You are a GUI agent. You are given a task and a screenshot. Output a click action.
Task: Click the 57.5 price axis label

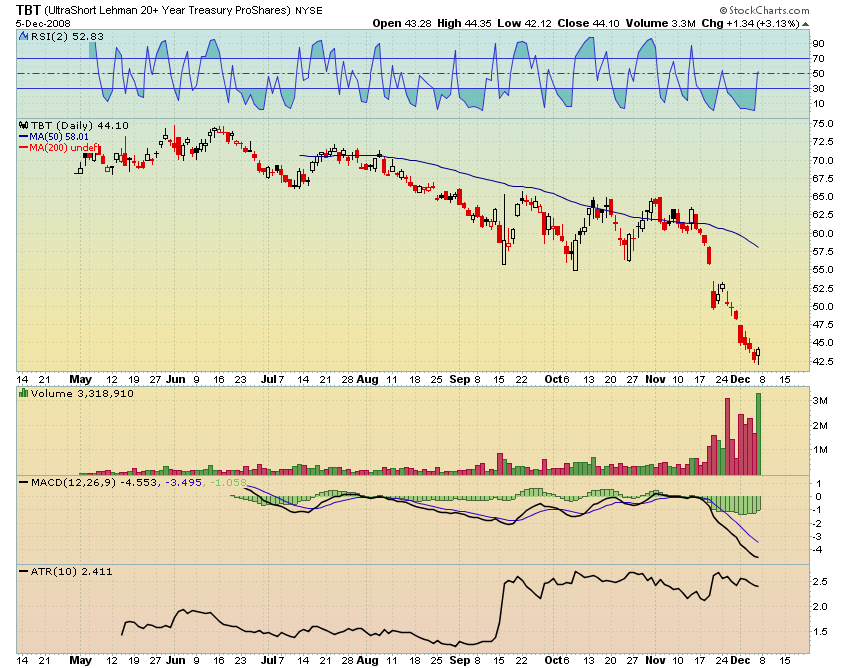(x=823, y=252)
